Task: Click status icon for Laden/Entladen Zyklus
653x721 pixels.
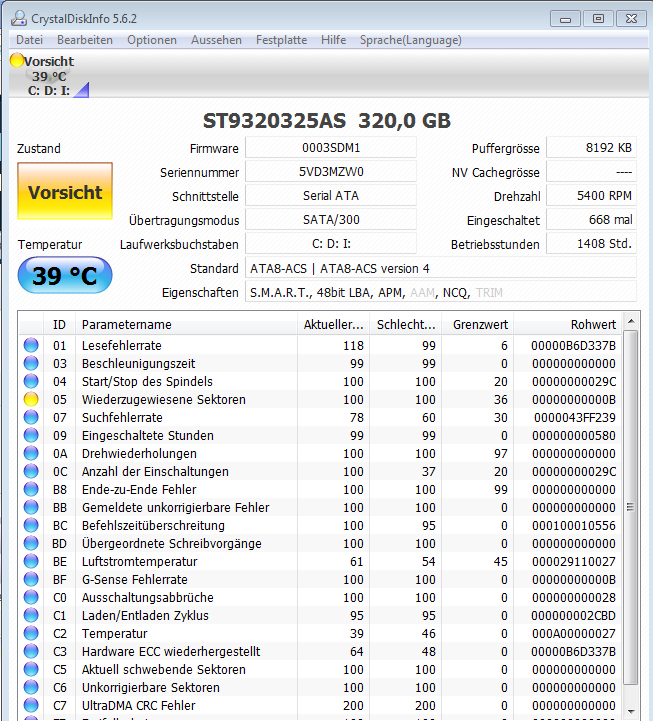Action: 31,615
